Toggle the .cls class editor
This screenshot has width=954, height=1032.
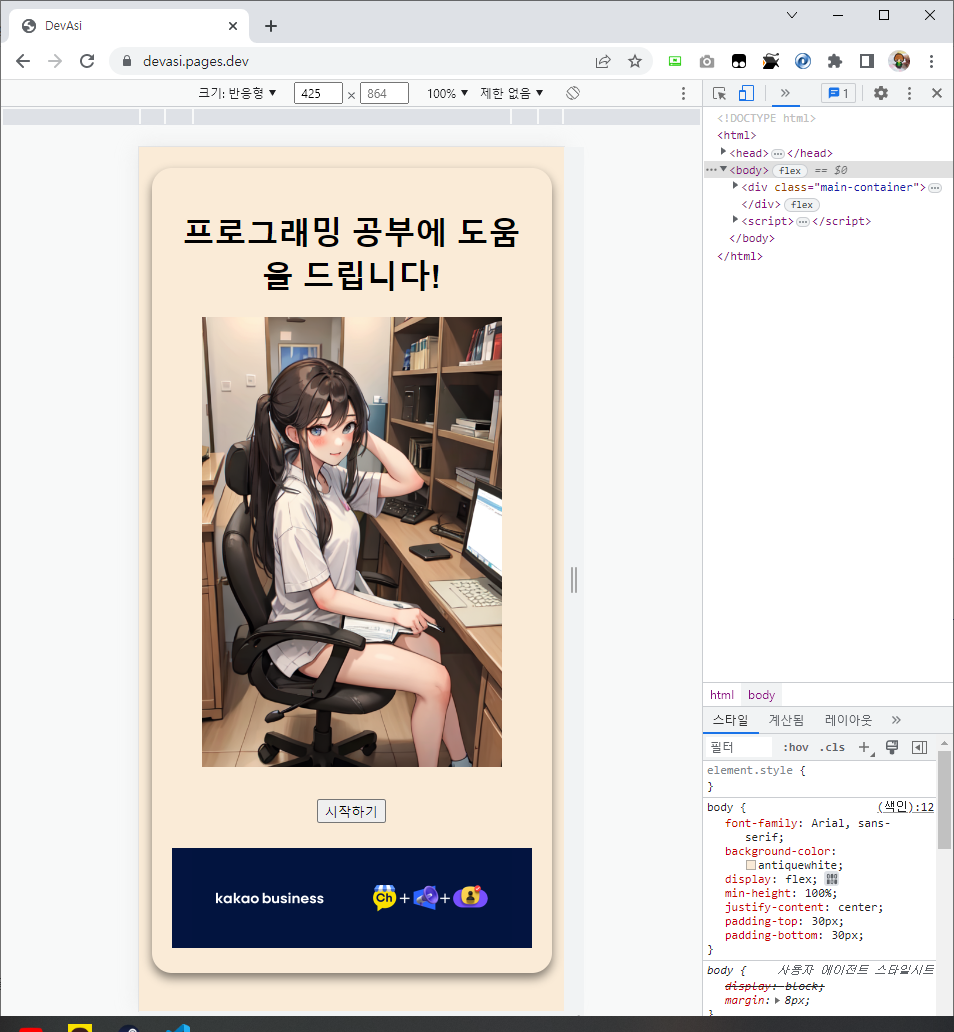[x=832, y=747]
